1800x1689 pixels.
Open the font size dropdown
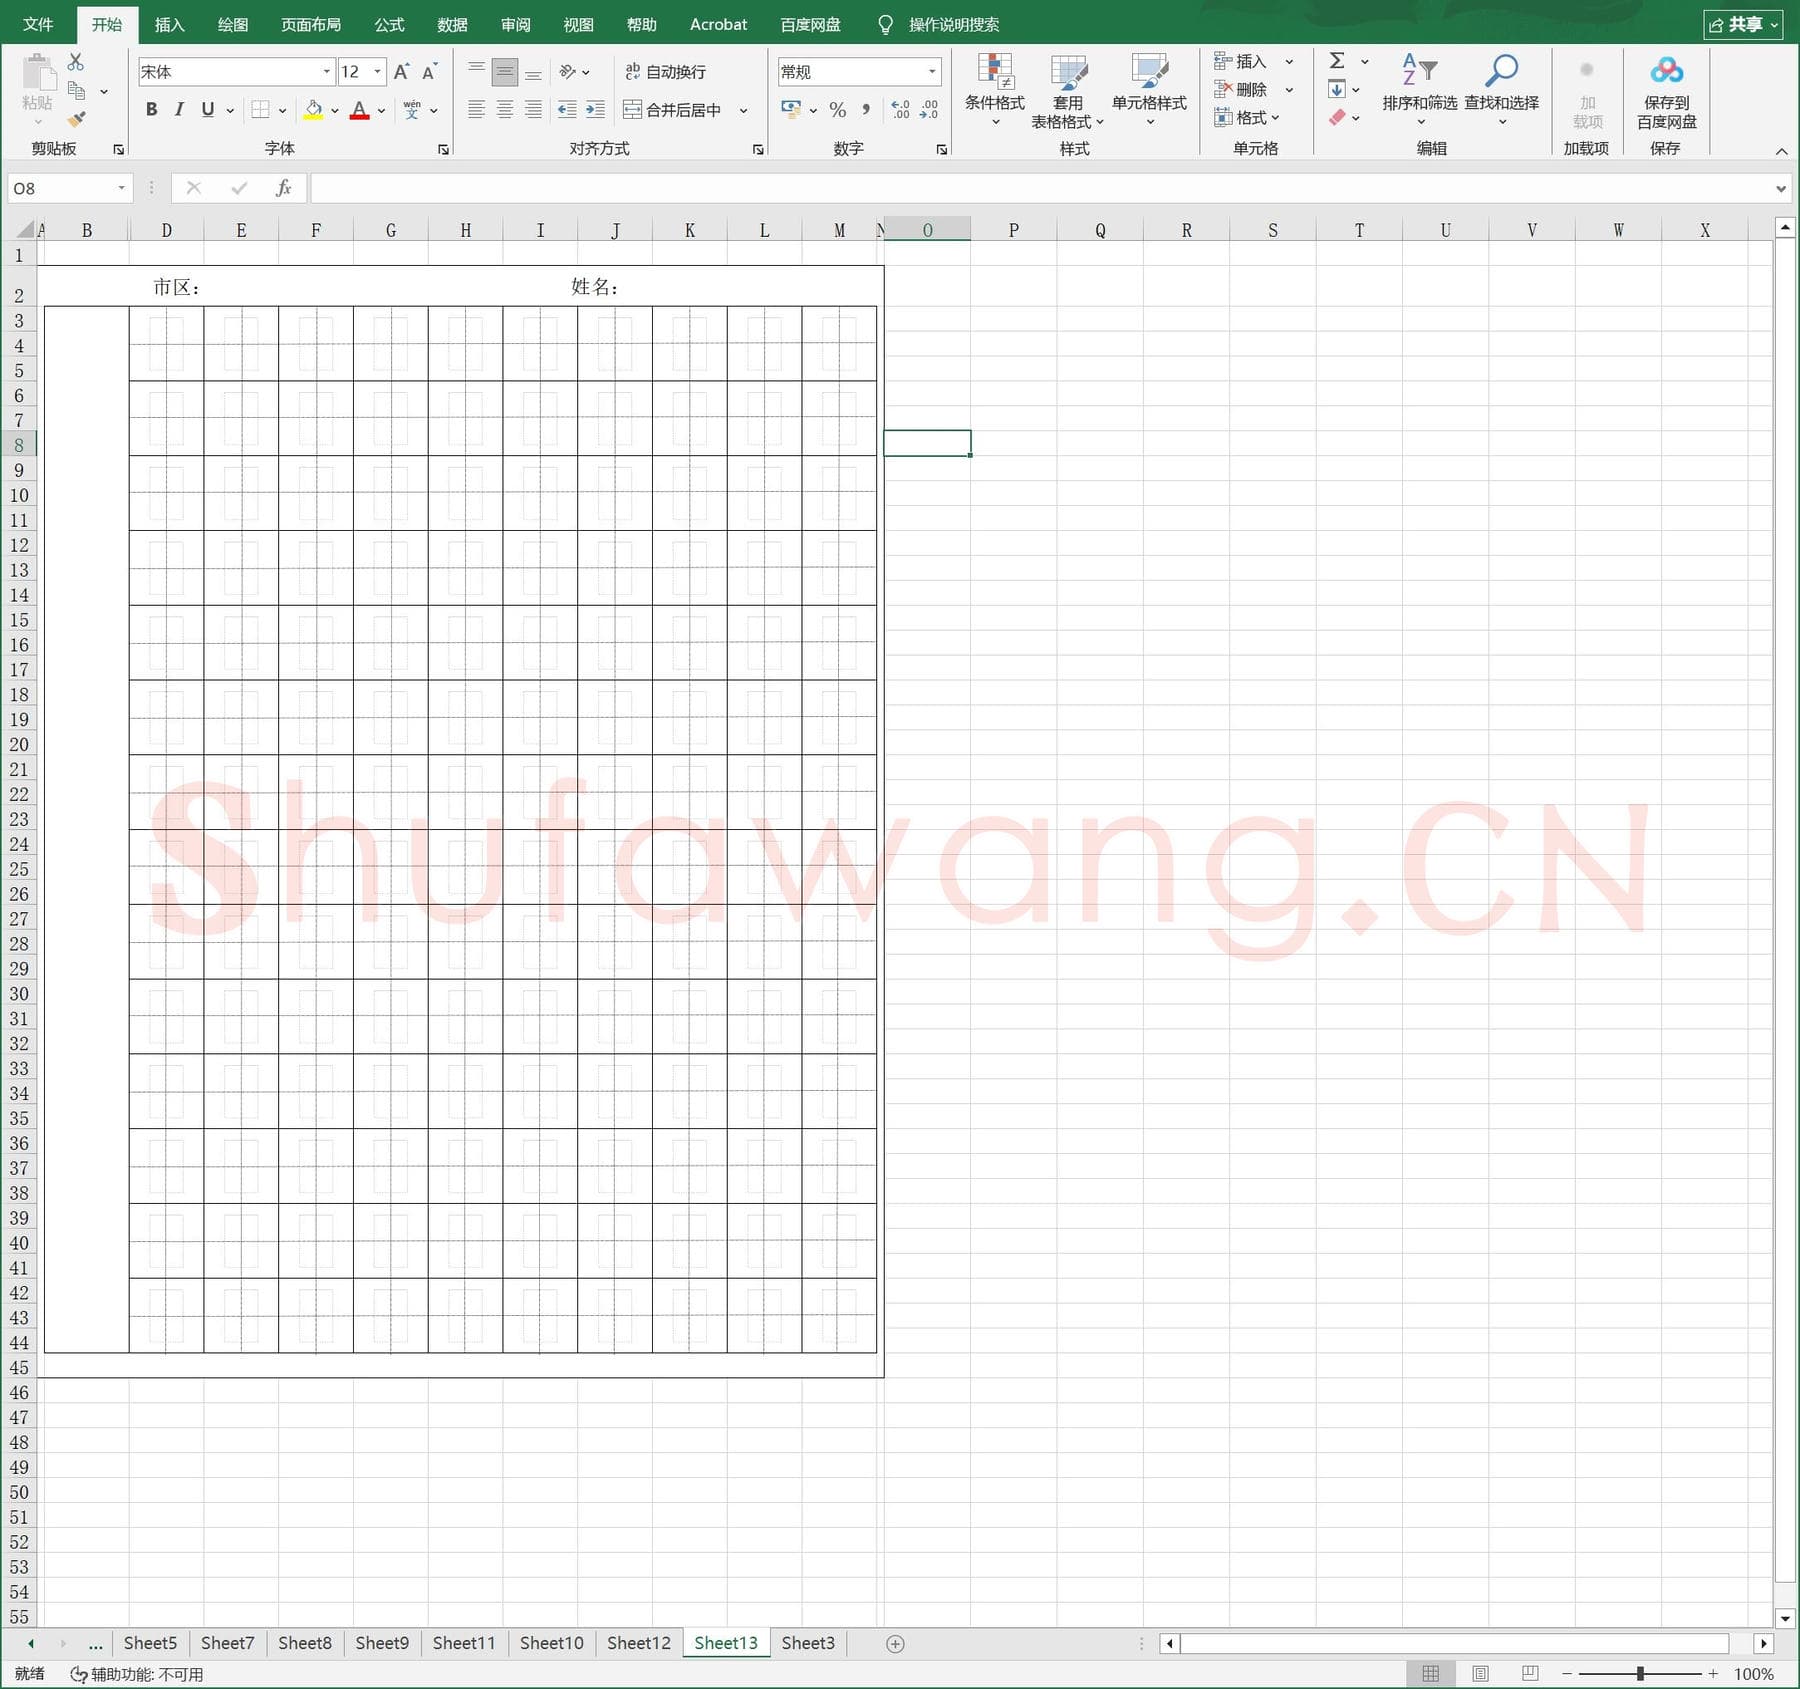(x=377, y=72)
